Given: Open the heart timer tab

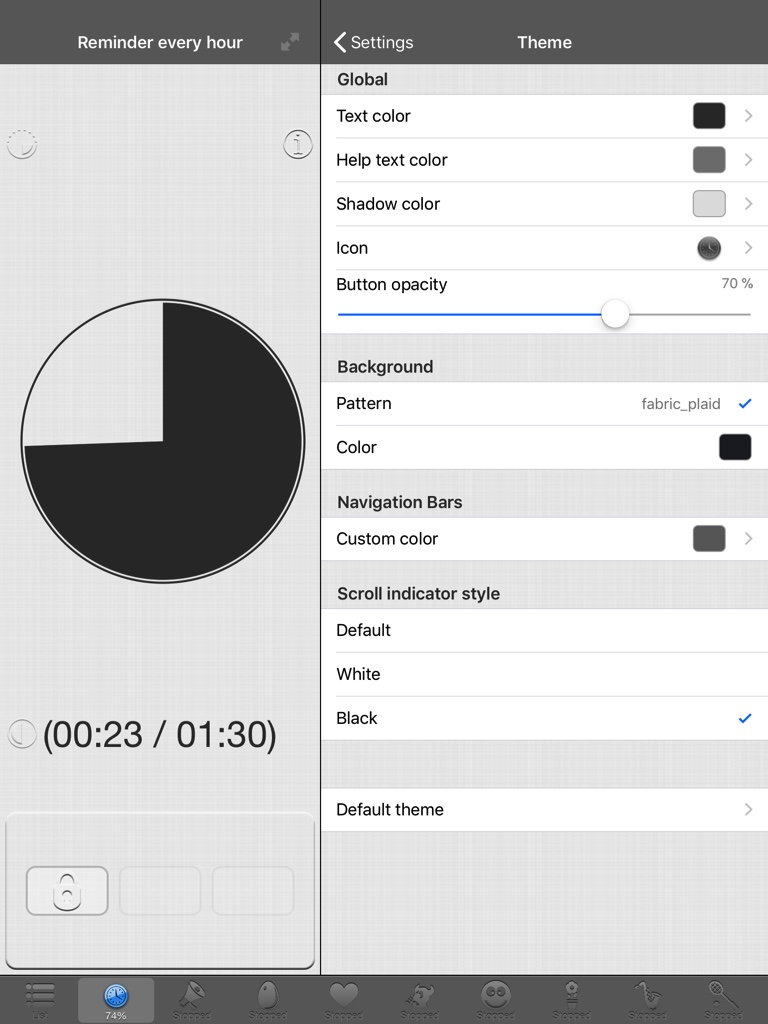Looking at the screenshot, I should click(344, 1000).
